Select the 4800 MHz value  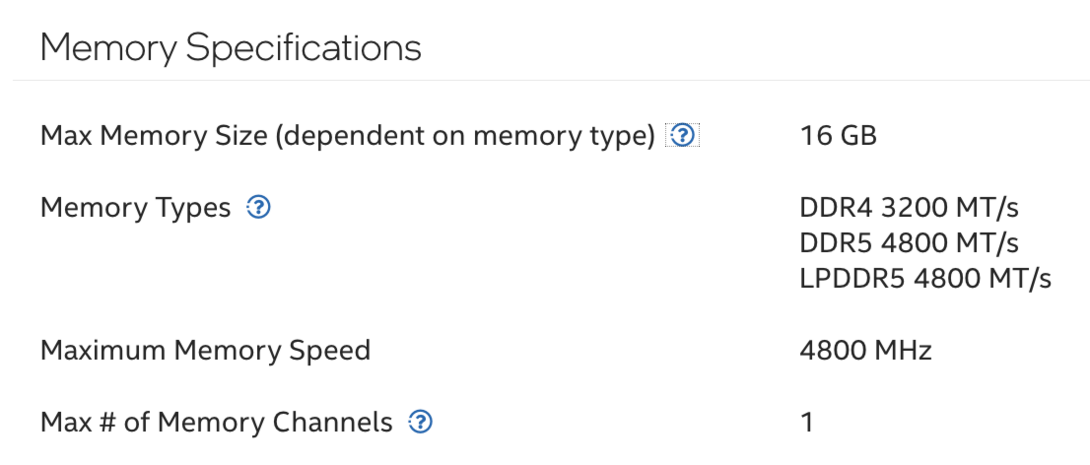tap(866, 350)
